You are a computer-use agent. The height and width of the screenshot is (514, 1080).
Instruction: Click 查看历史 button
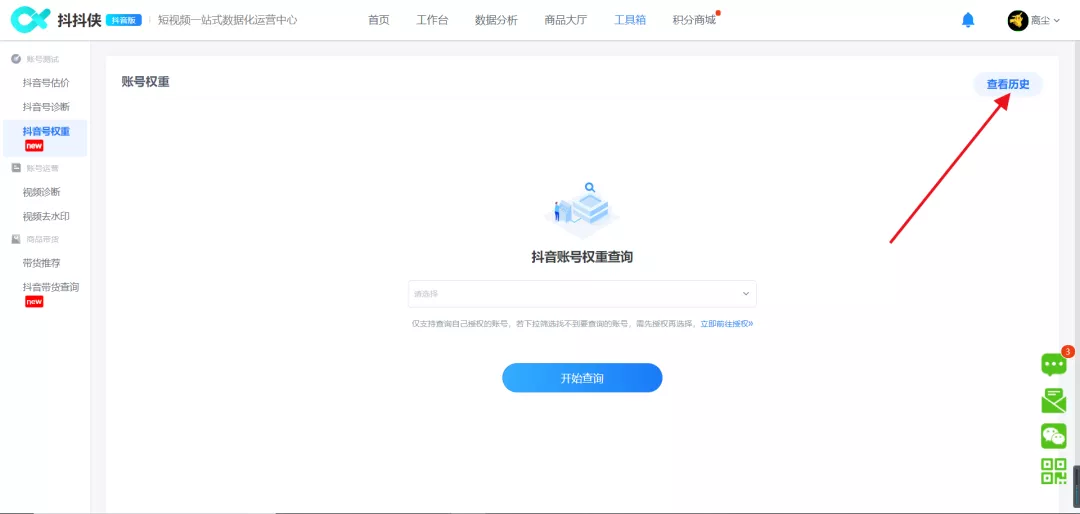(x=1008, y=85)
